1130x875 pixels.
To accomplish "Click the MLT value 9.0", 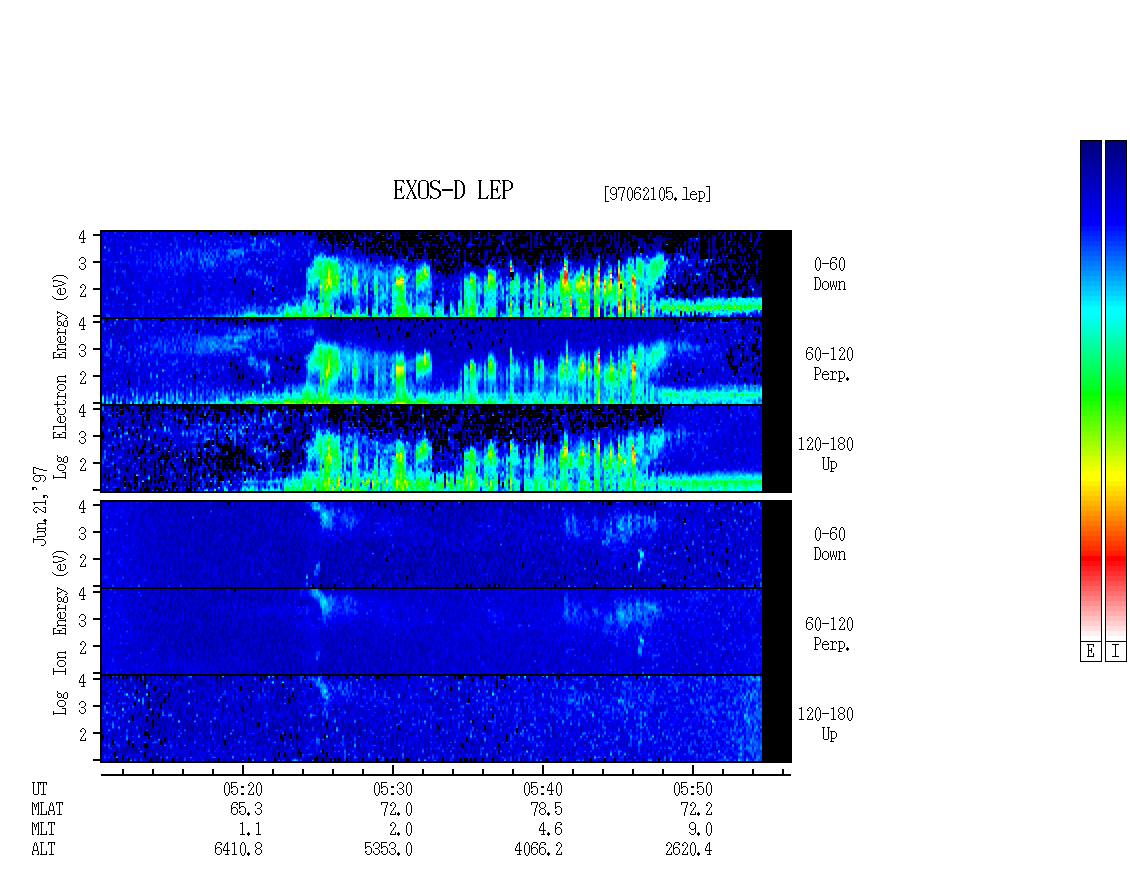I will tap(700, 830).
